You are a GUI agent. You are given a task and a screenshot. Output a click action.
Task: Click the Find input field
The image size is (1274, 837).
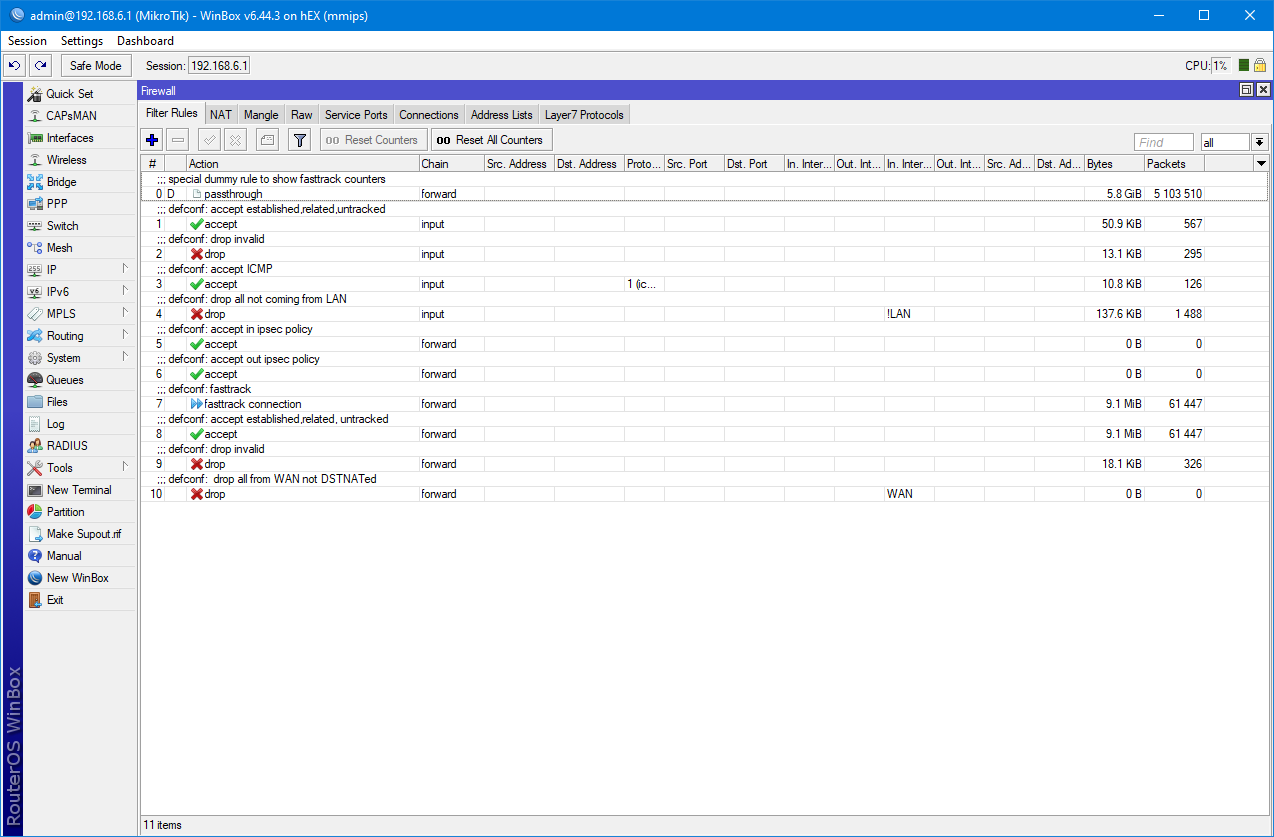coord(1164,142)
